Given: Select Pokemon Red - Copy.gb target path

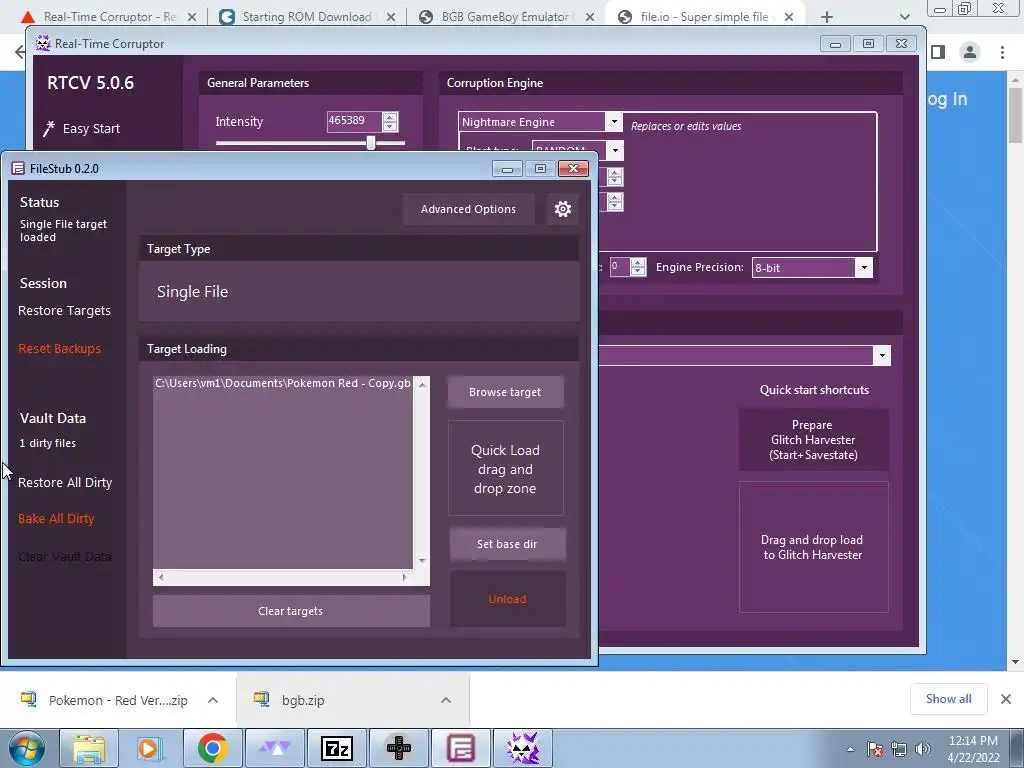Looking at the screenshot, I should tap(283, 383).
